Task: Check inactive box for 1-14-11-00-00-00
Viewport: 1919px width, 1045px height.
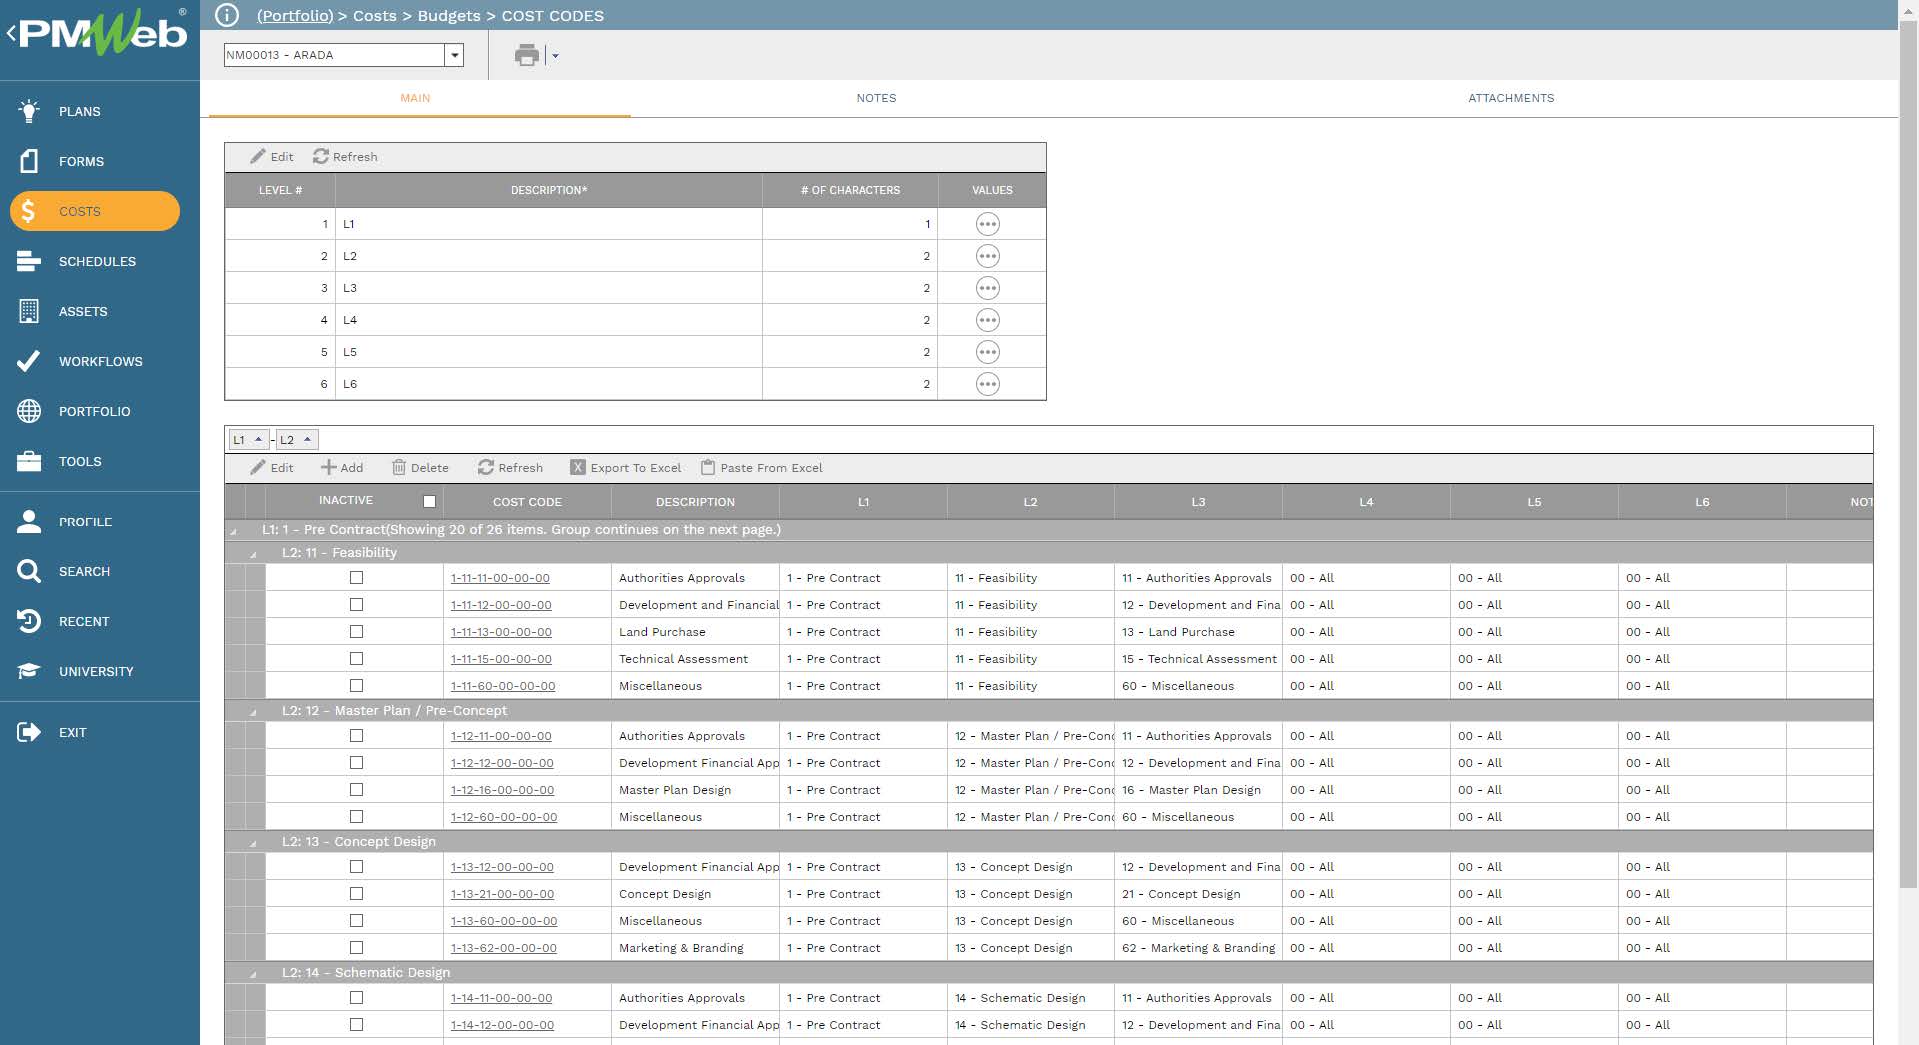Action: (x=356, y=998)
